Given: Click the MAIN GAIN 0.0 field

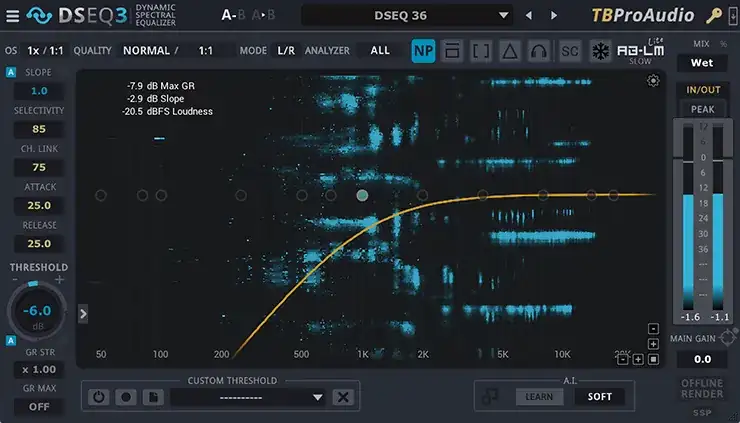Looking at the screenshot, I should pos(702,359).
